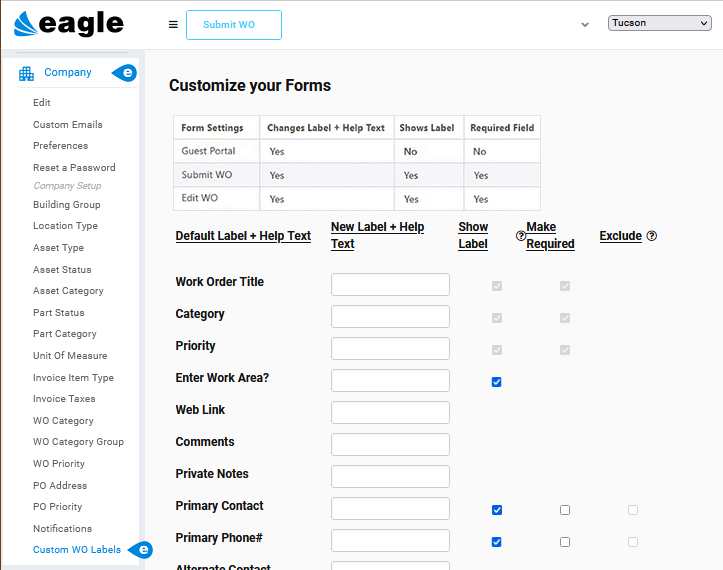Screen dimensions: 723x570
Task: Uncheck Show Label for Enter Work Area
Action: coord(497,382)
